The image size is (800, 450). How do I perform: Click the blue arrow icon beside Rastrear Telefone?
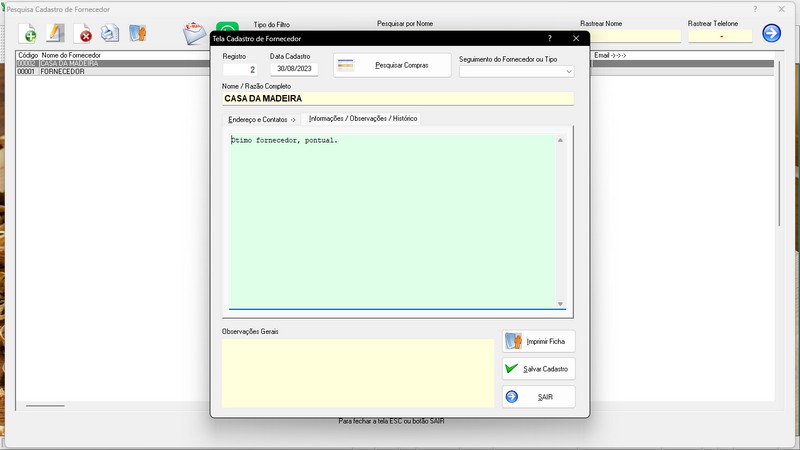coord(771,34)
